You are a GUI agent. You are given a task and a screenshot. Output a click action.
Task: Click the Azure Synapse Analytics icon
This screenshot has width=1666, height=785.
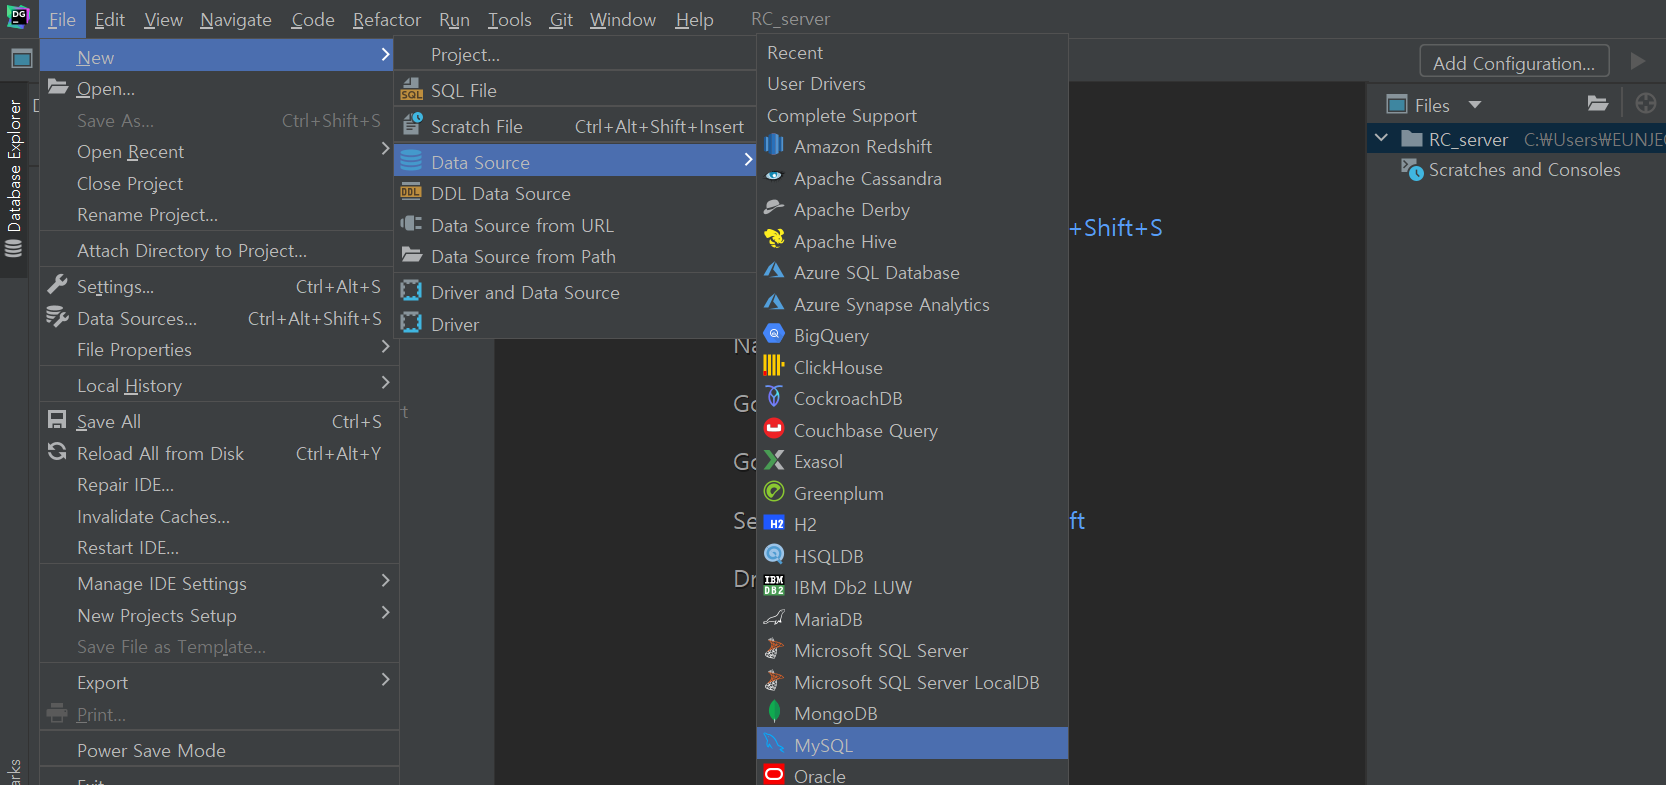click(x=774, y=303)
